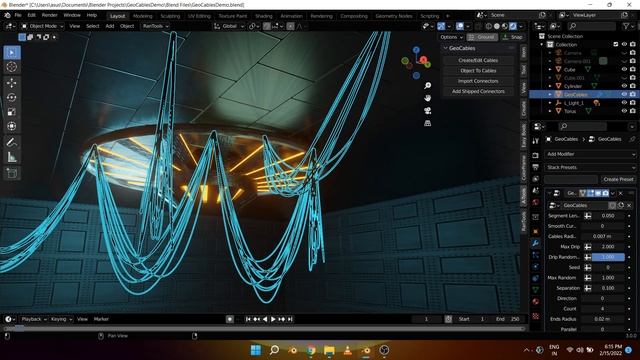Open the Render menu
The height and width of the screenshot is (360, 640).
49,15
